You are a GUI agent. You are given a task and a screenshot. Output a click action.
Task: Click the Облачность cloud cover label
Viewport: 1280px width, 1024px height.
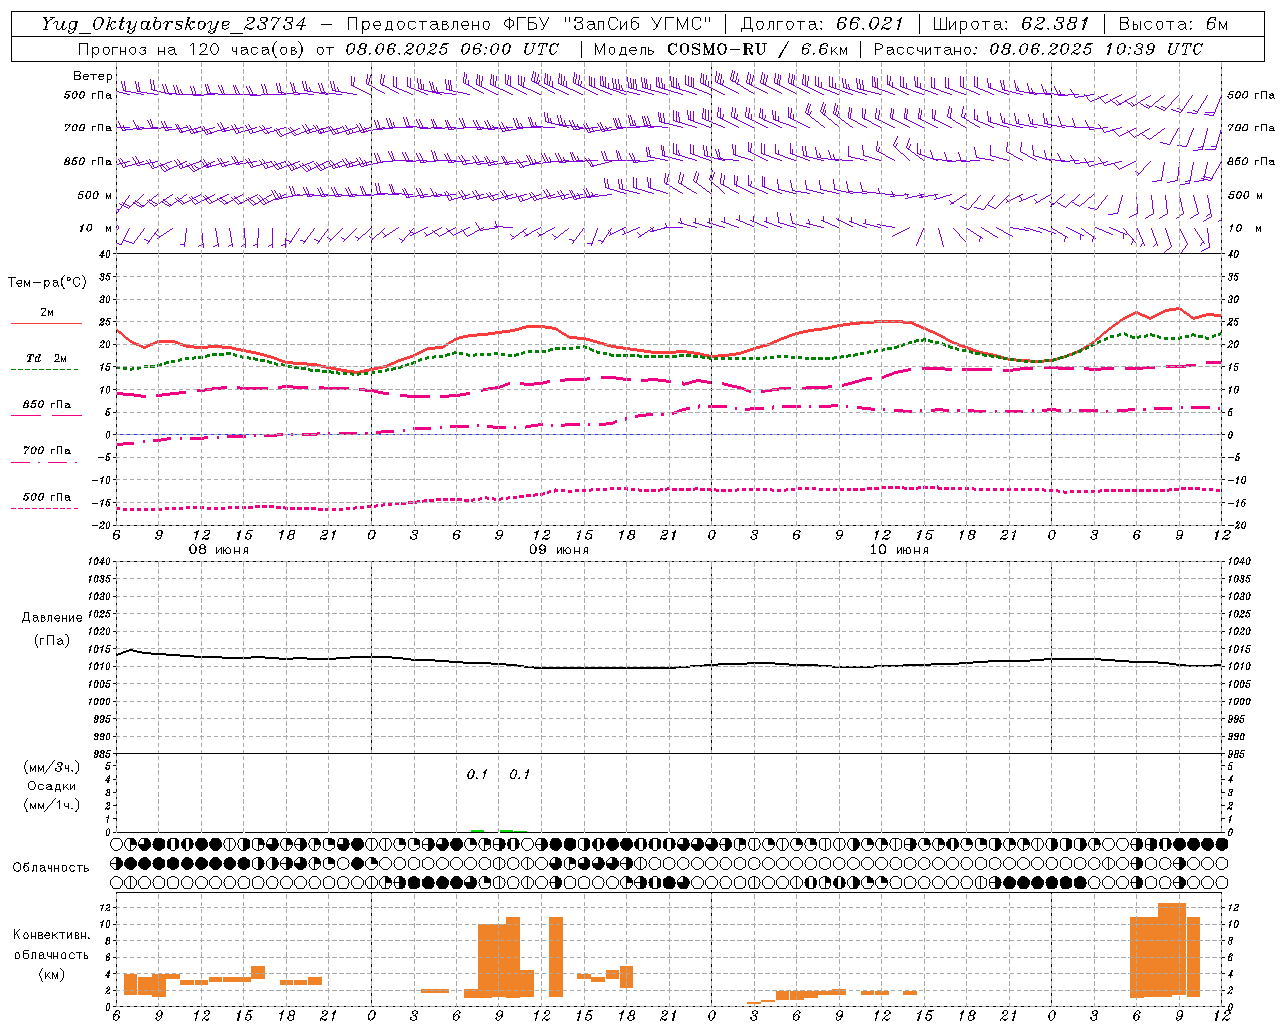click(x=51, y=867)
